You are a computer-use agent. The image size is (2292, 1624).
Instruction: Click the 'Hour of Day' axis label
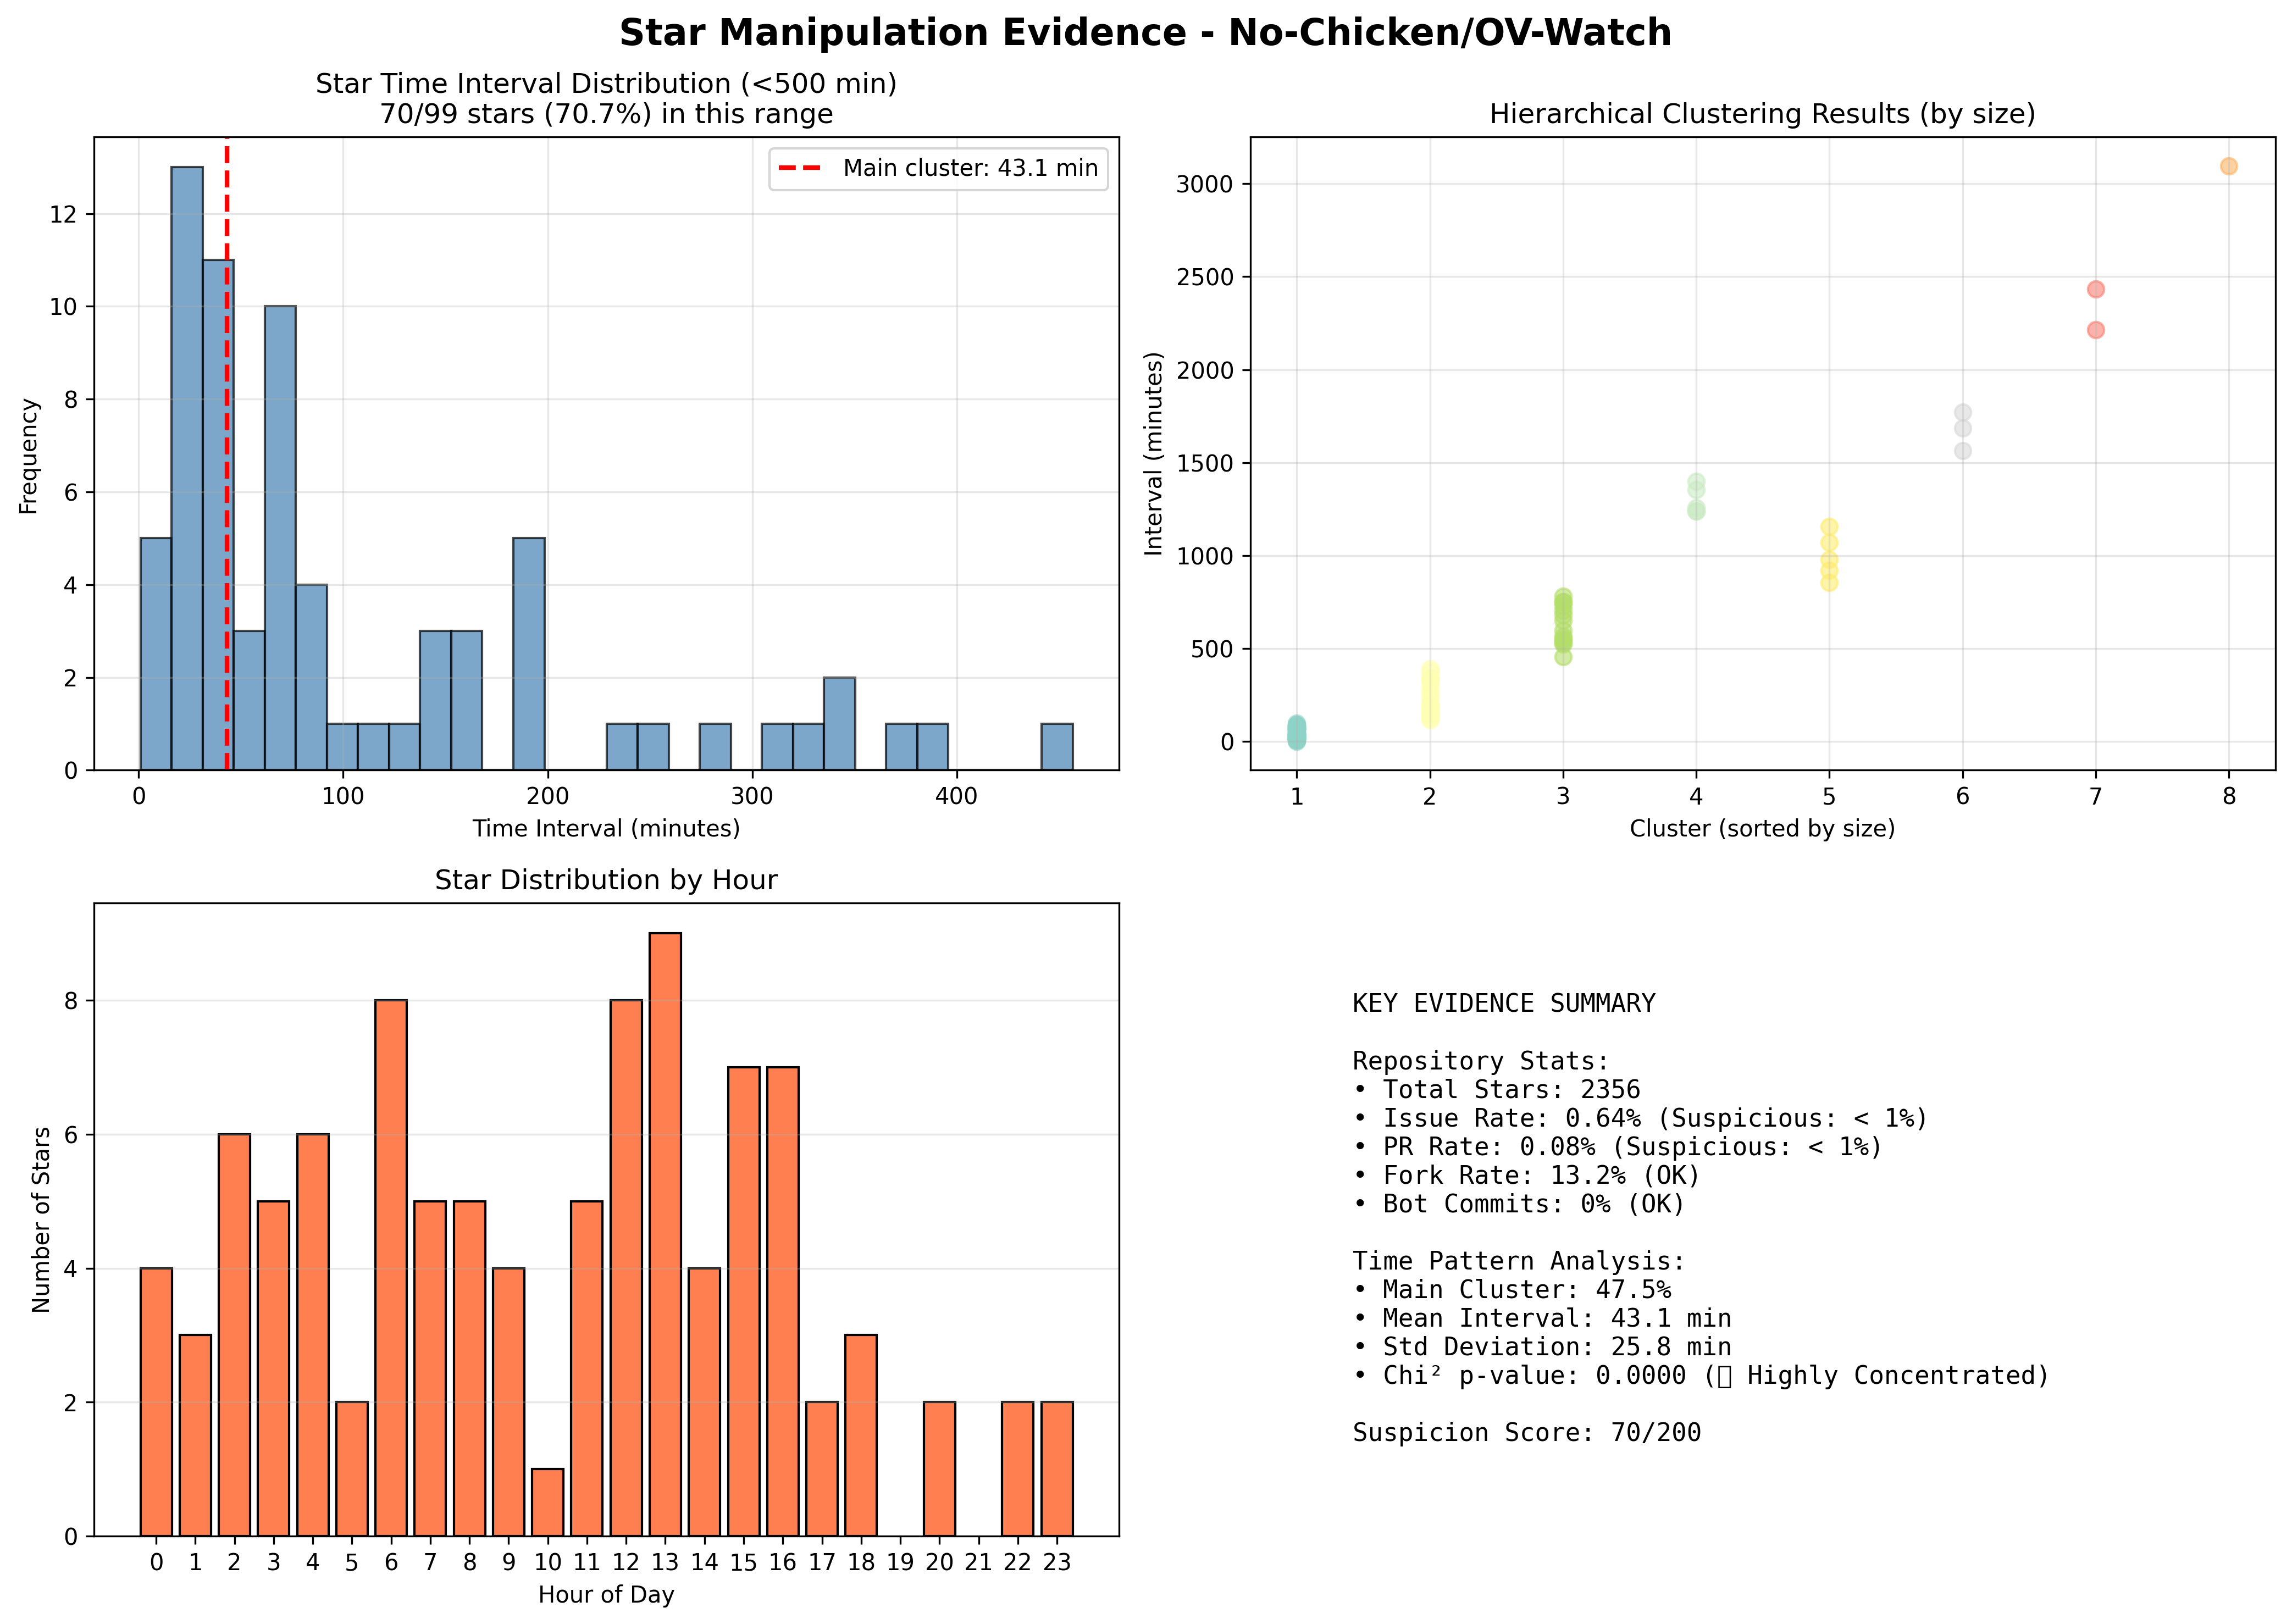(x=606, y=1595)
